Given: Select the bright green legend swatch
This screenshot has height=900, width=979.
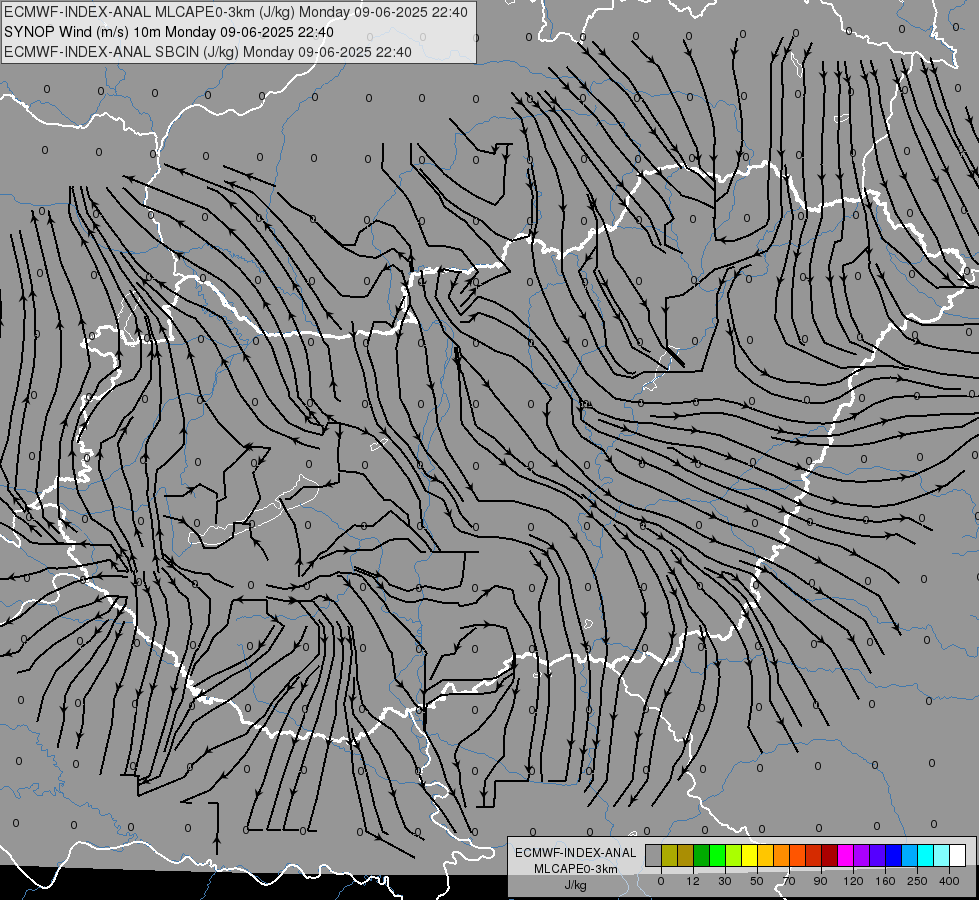Looking at the screenshot, I should pos(717,855).
